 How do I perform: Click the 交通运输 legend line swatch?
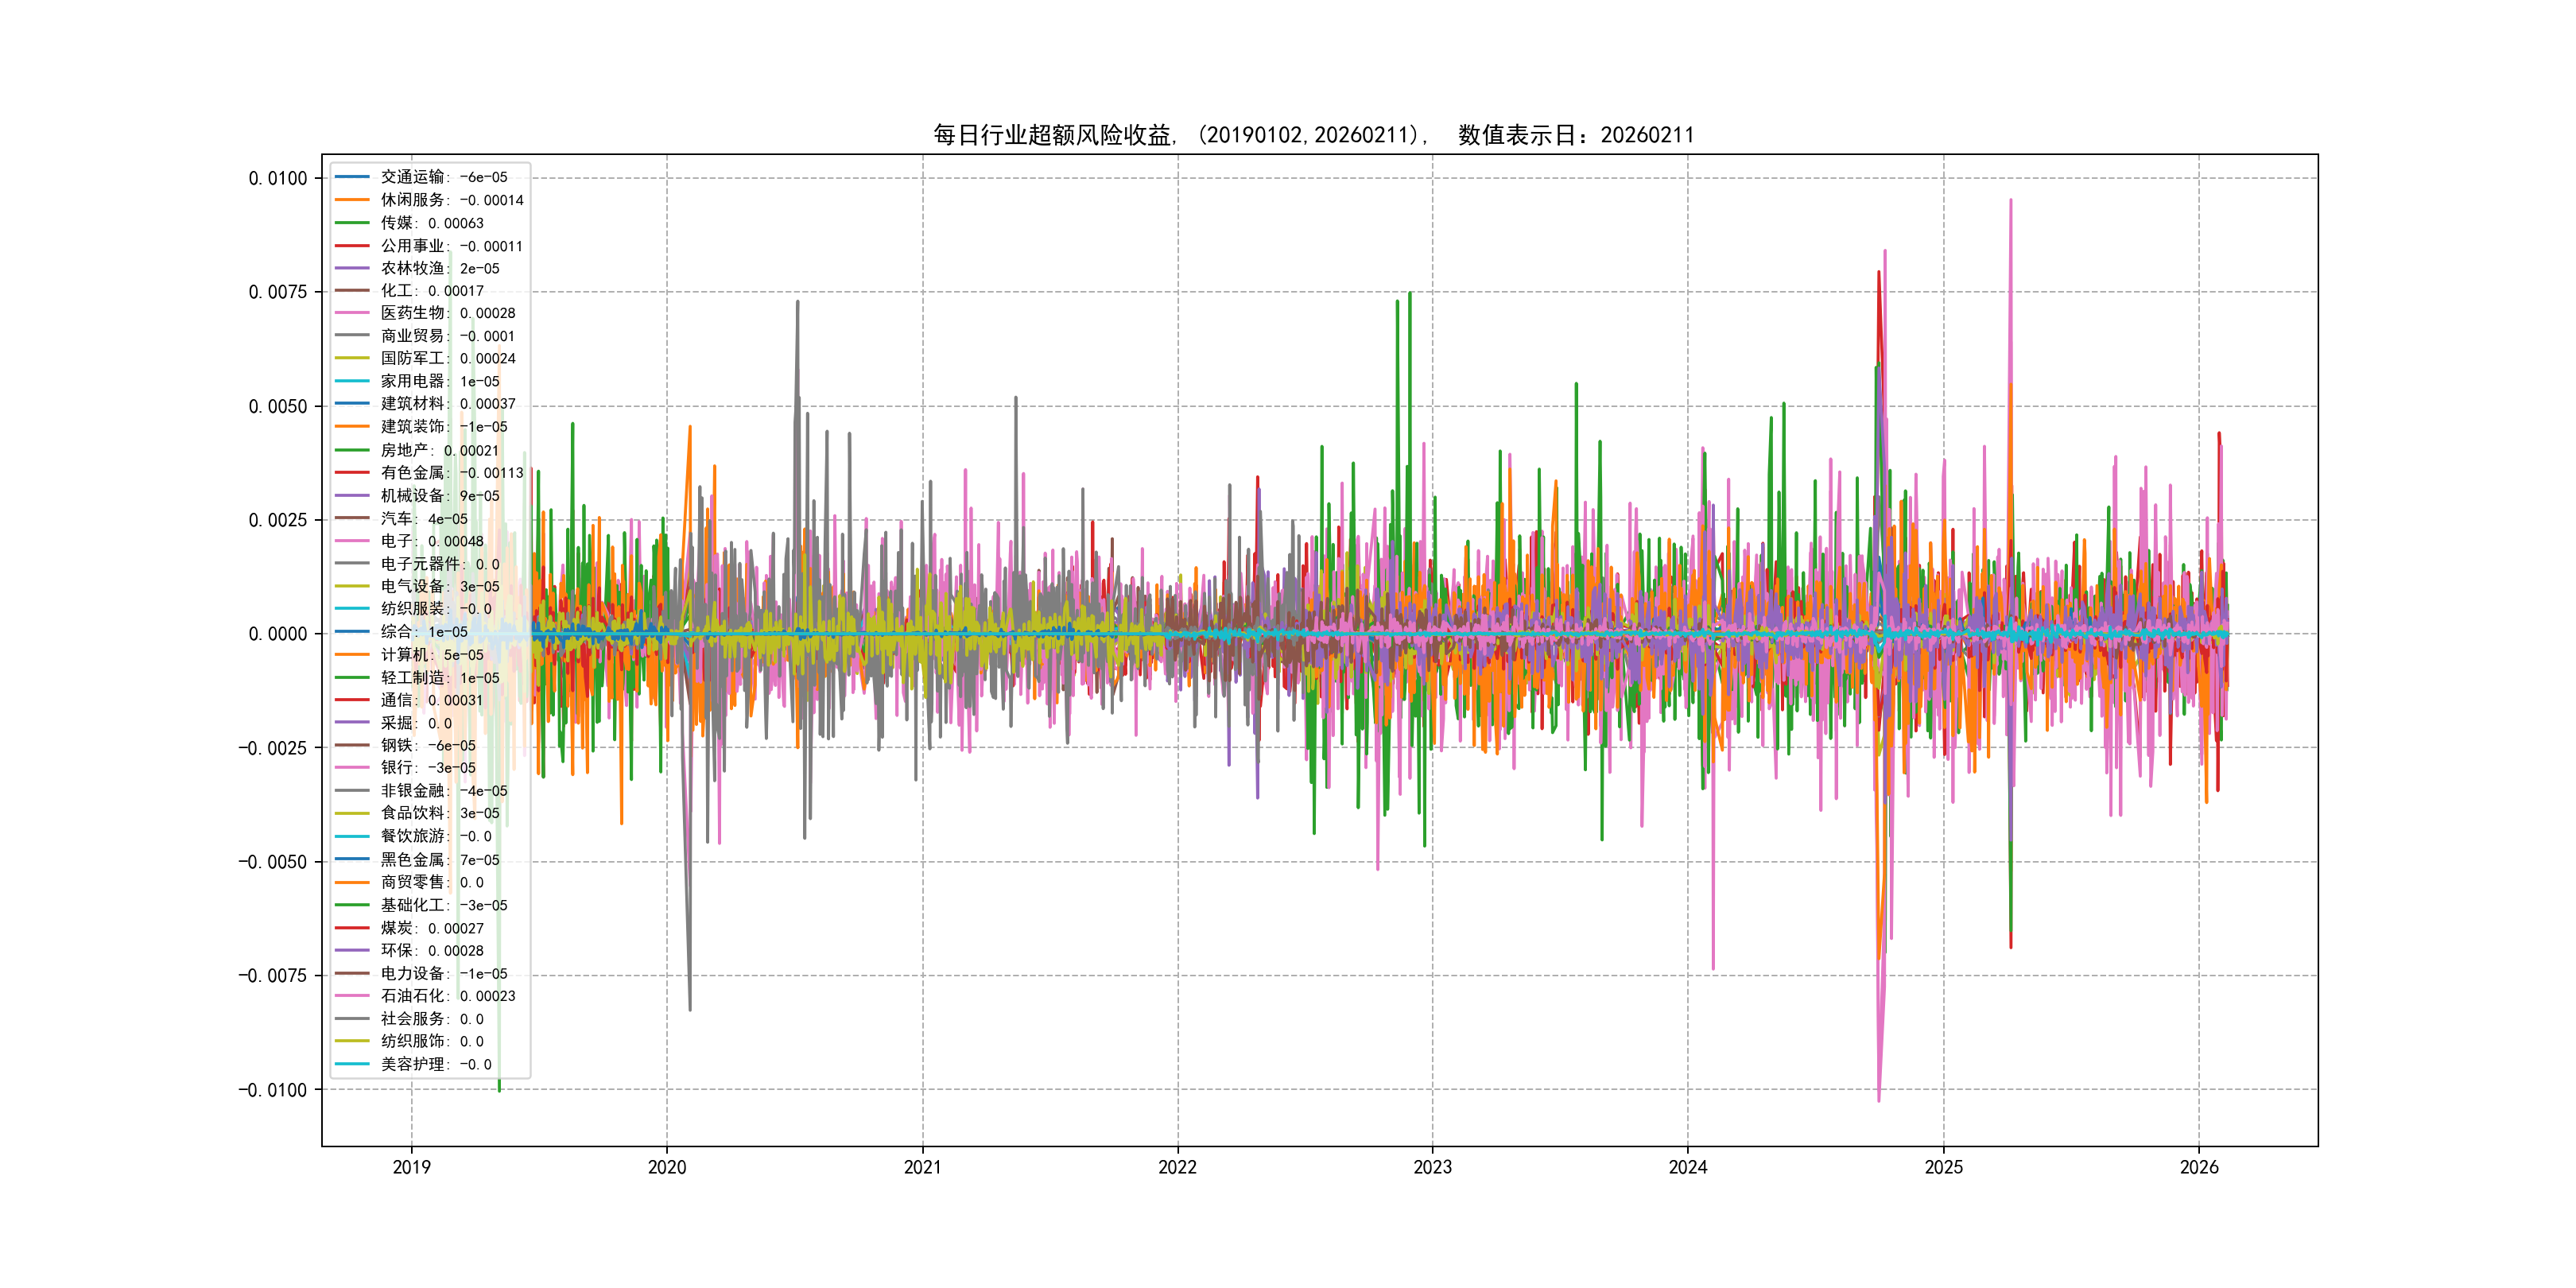[352, 177]
